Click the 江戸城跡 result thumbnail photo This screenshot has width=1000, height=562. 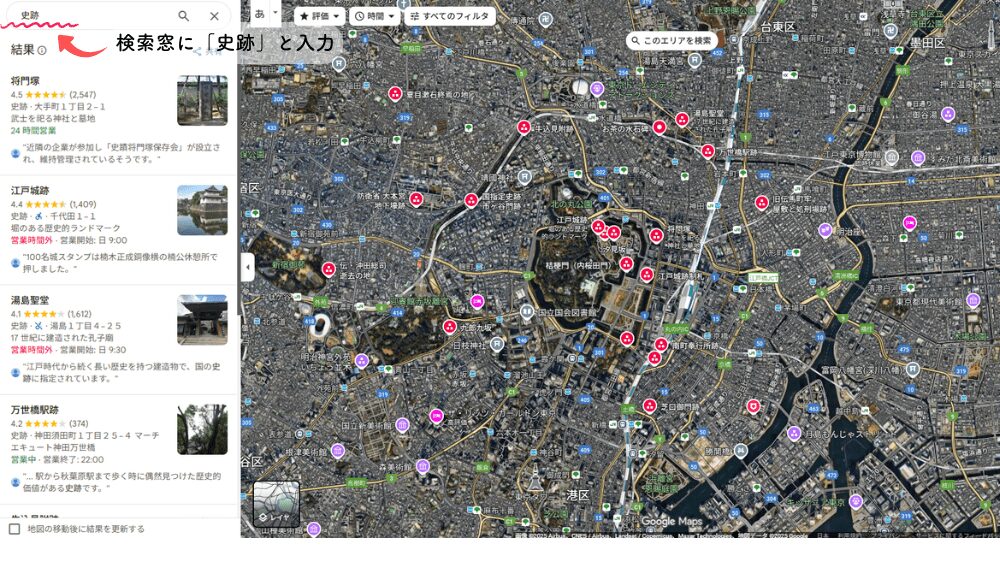[202, 210]
